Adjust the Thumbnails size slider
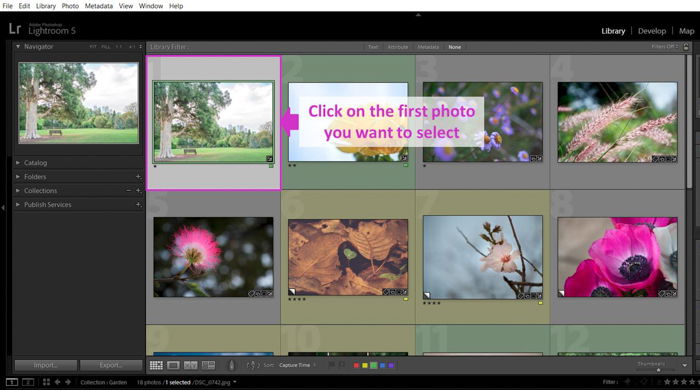Screen dimensions: 700x390 tap(658, 369)
